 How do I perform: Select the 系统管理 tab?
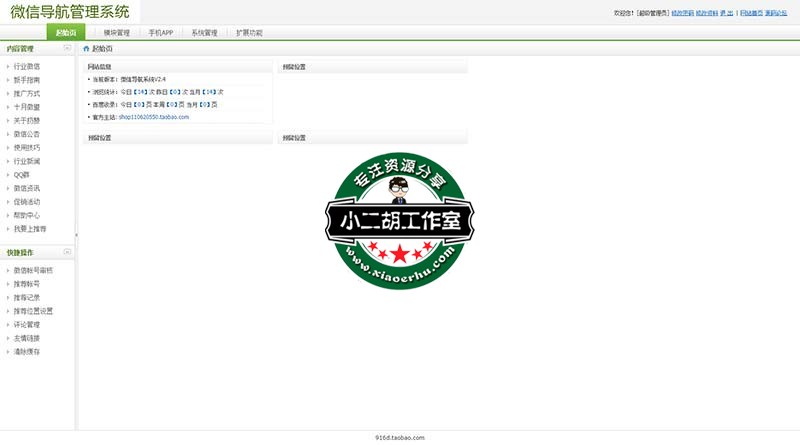click(x=204, y=33)
